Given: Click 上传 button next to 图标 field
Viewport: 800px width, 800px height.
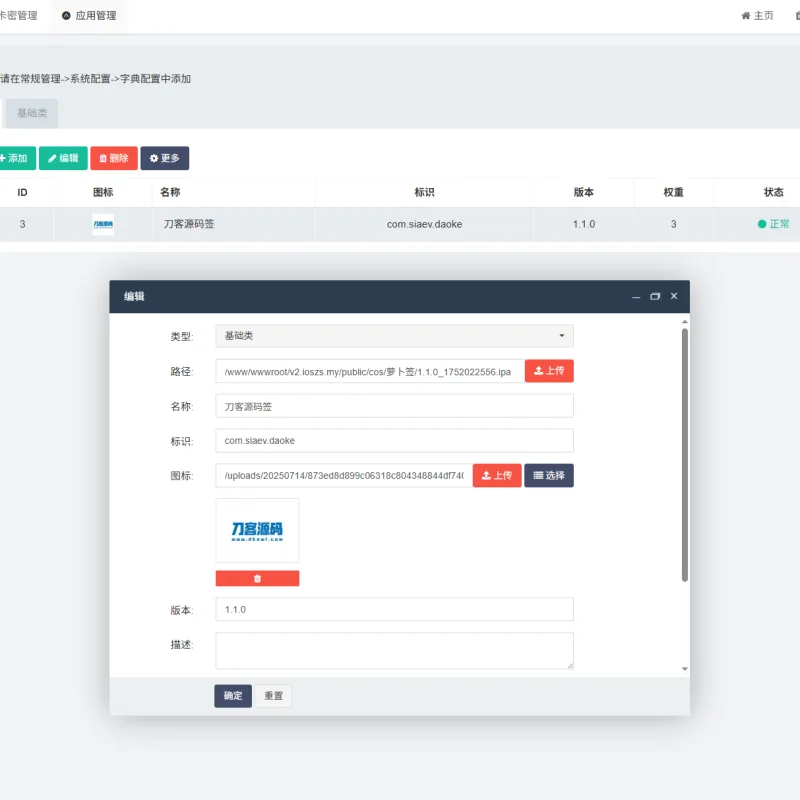Looking at the screenshot, I should pyautogui.click(x=497, y=476).
